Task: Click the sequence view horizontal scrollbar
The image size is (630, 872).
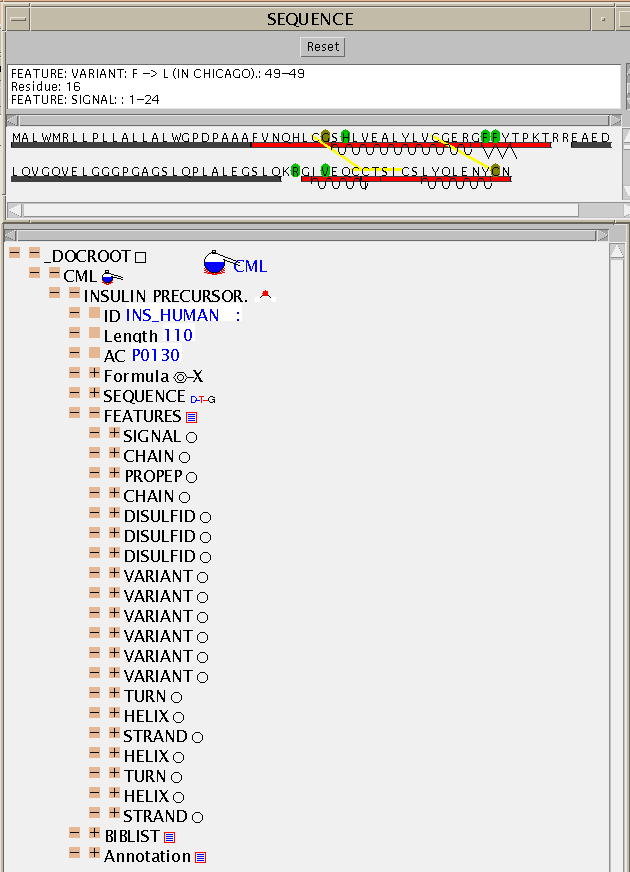Action: click(x=300, y=210)
